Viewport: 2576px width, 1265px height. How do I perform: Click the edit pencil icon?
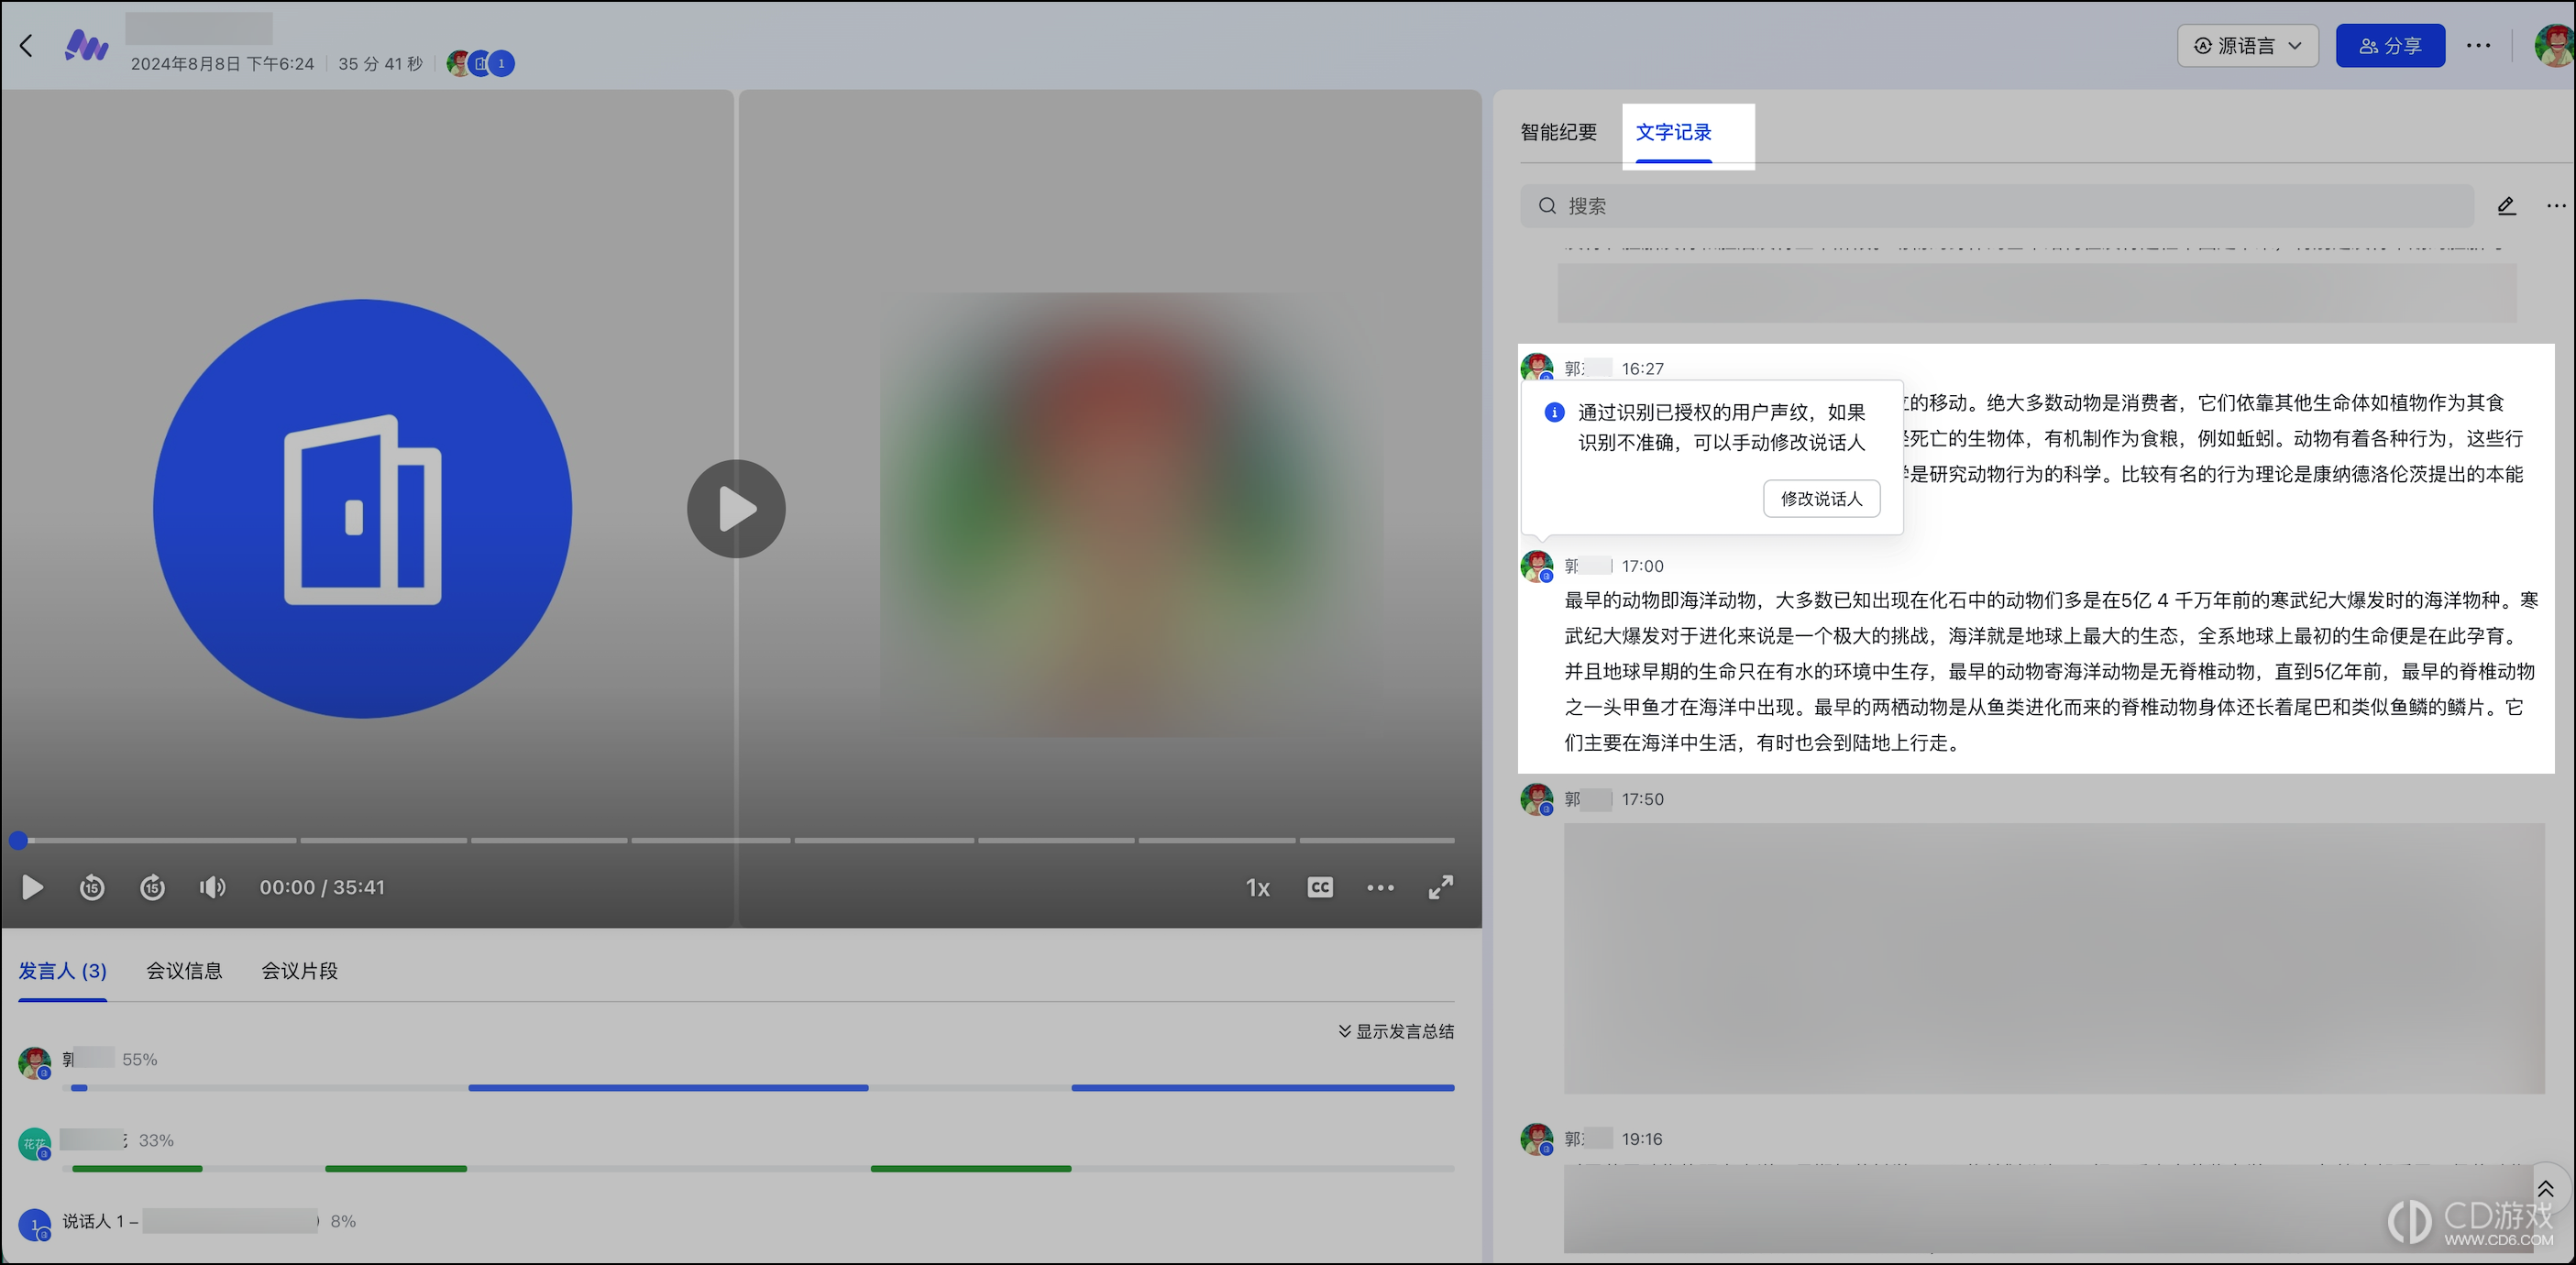(2506, 205)
